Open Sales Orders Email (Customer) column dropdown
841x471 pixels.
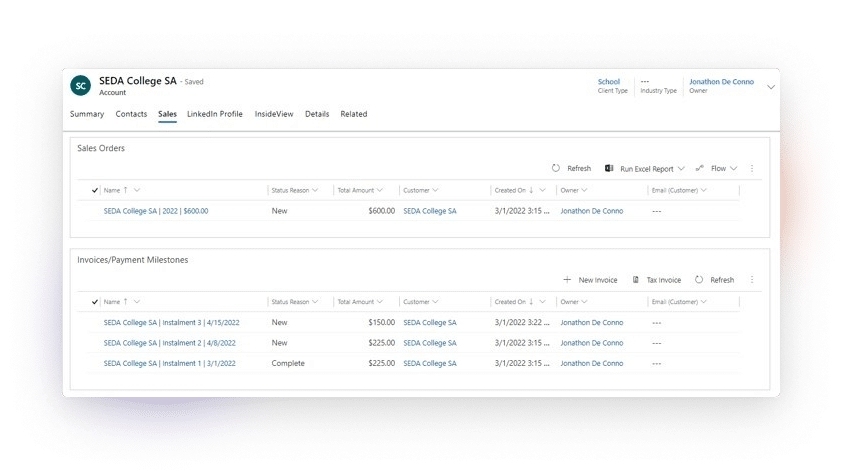704,190
